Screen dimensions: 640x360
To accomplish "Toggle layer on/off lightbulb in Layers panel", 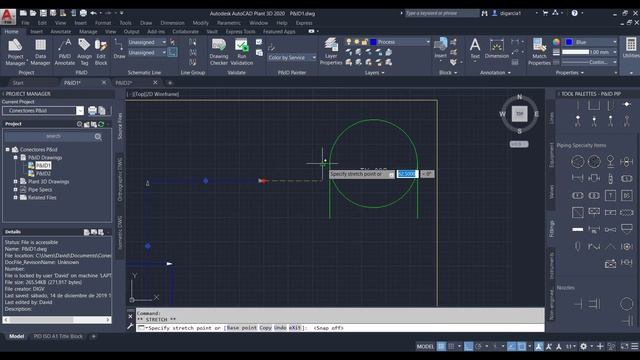I will [x=349, y=42].
